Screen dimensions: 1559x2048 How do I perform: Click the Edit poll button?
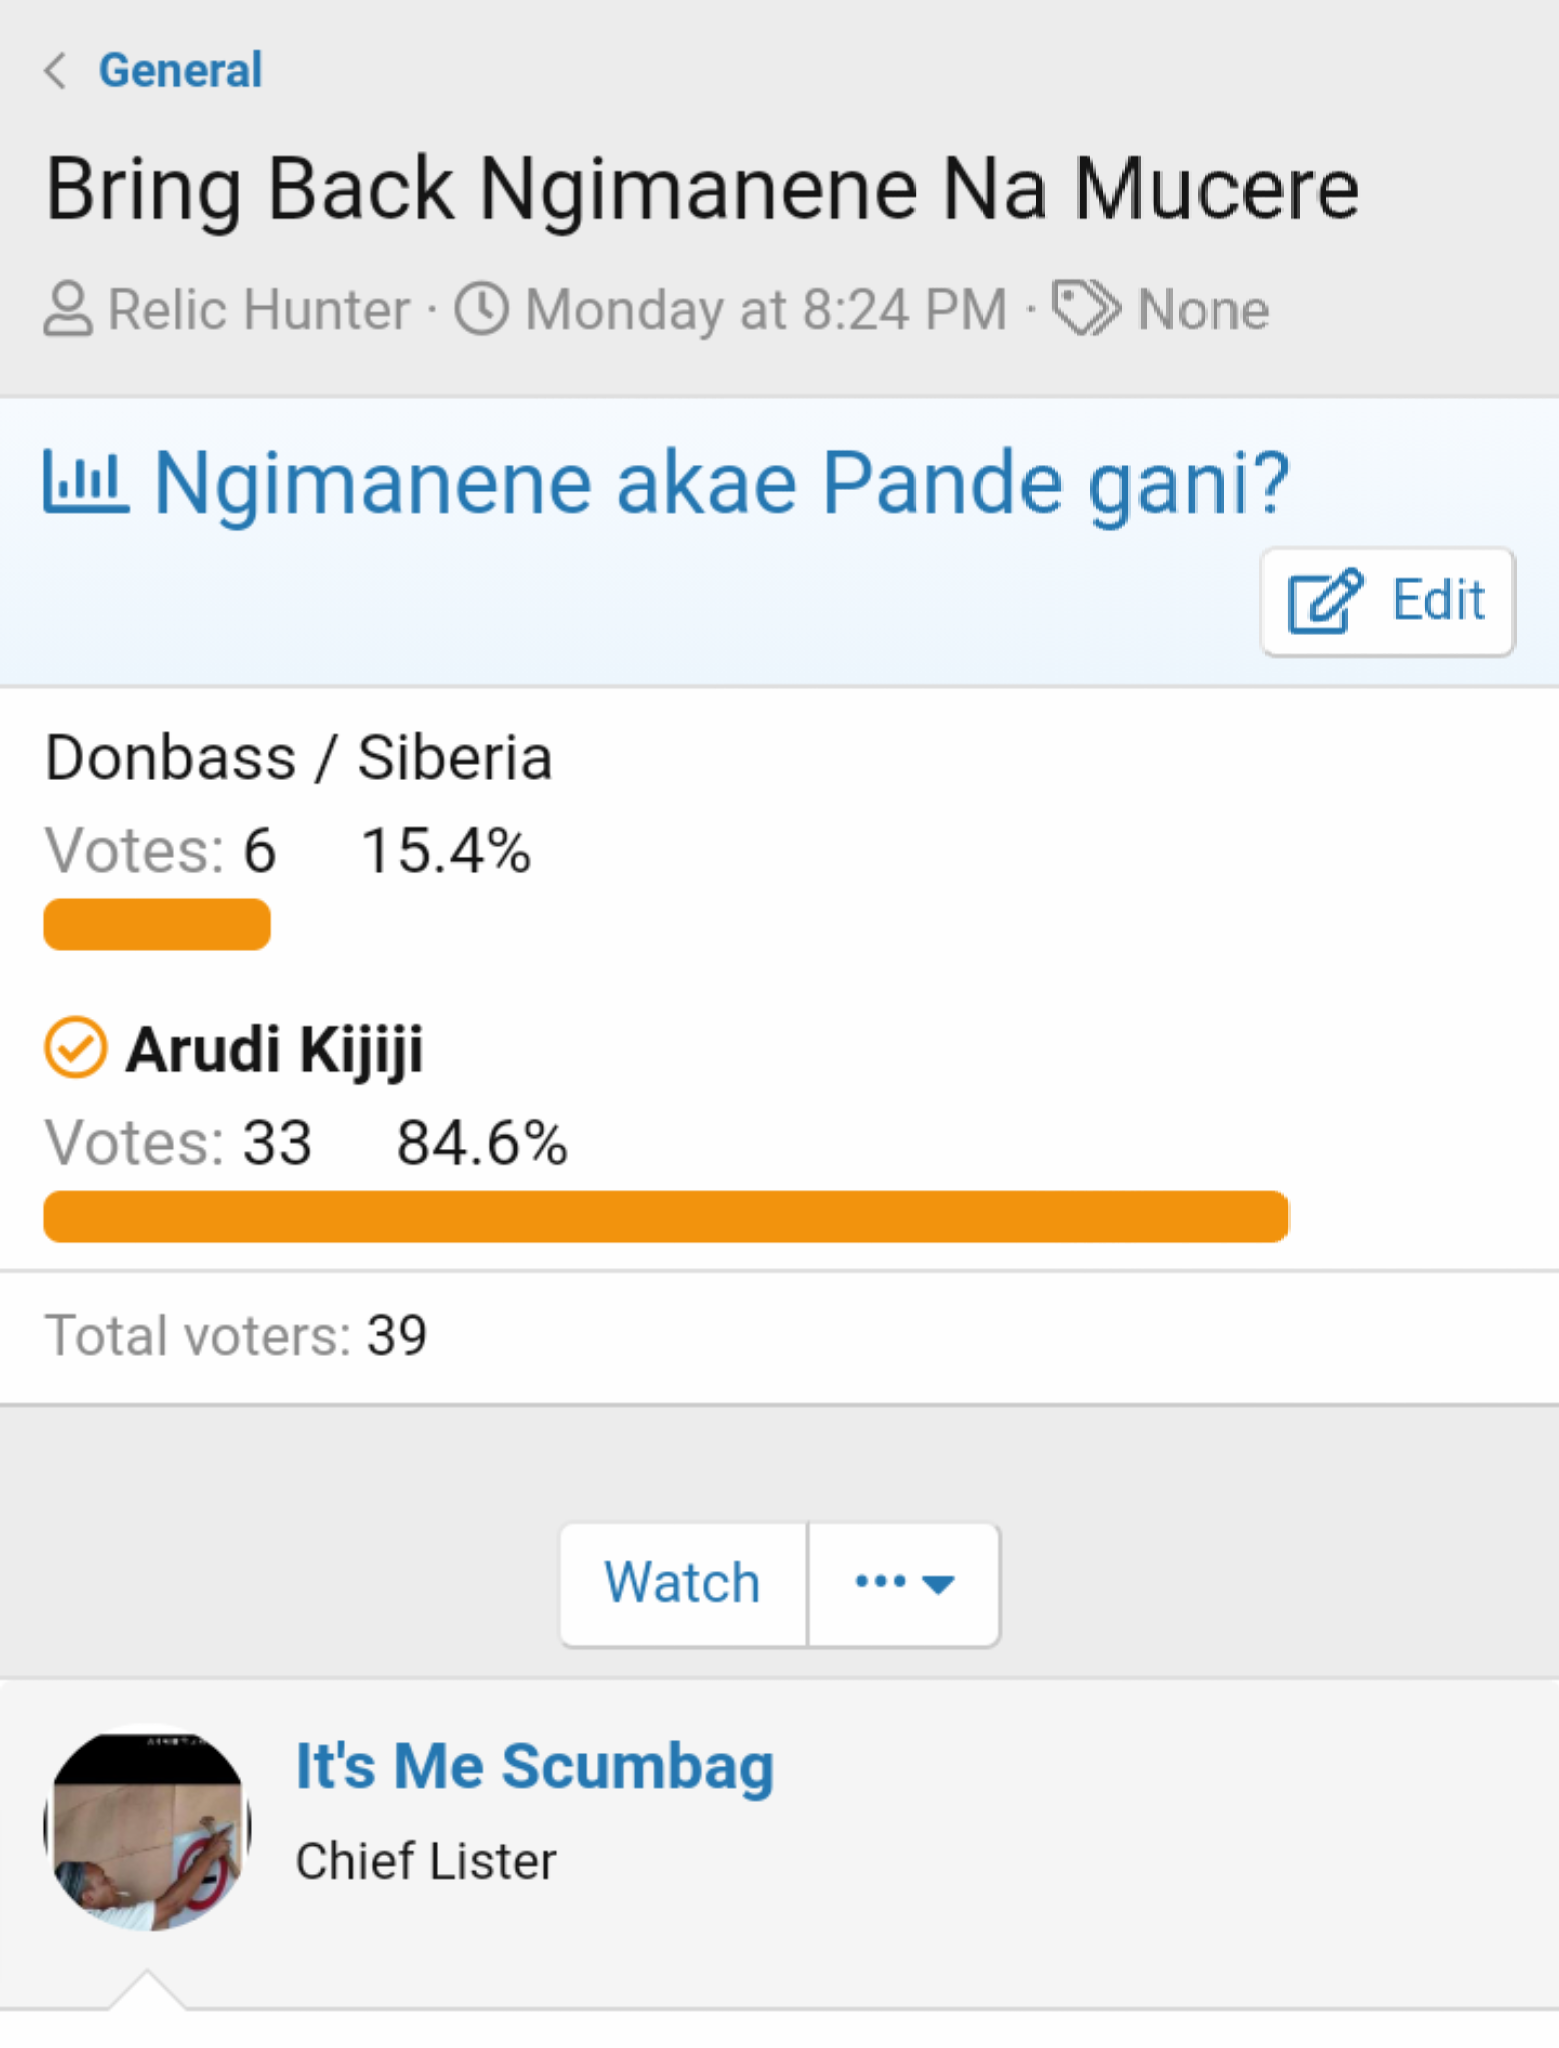[1387, 601]
